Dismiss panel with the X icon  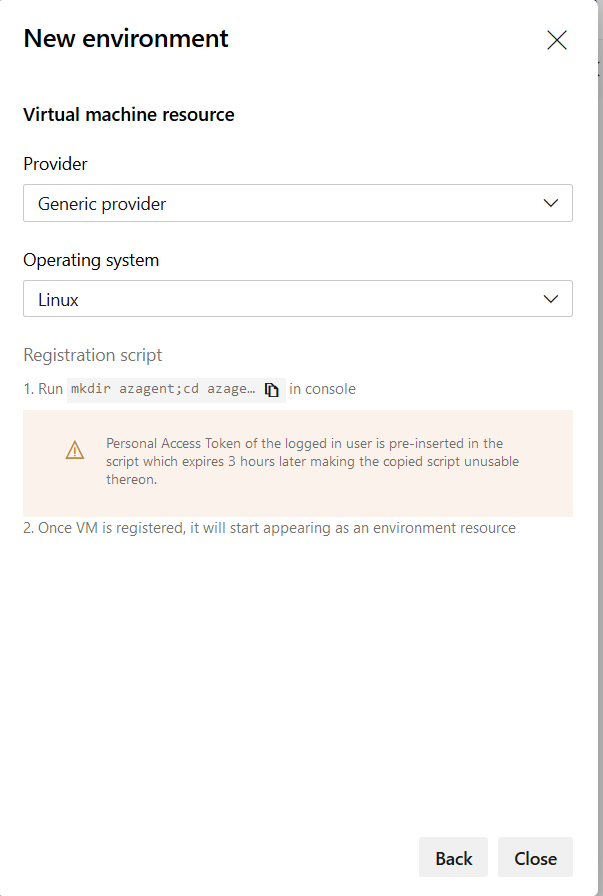click(x=557, y=40)
